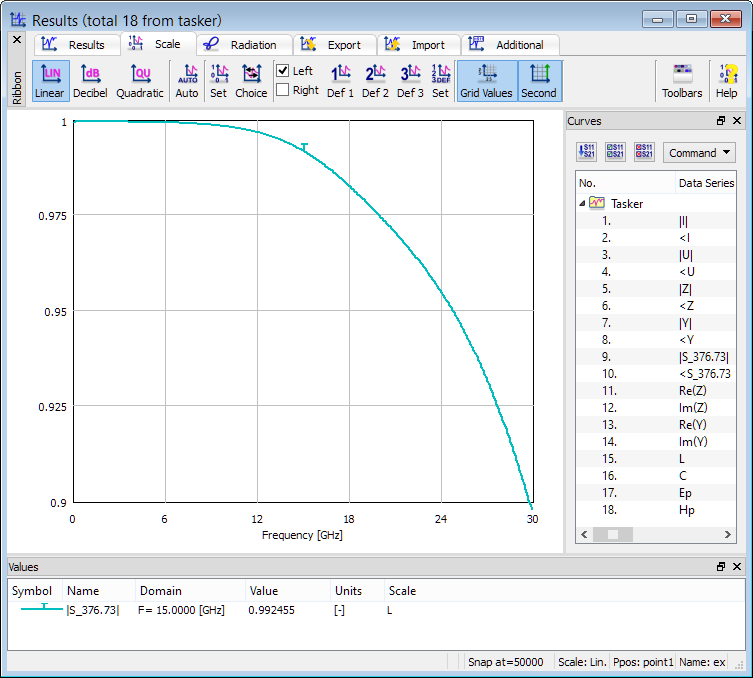Screen dimensions: 753x678
Task: Click the |S_376.73| row in Values
Action: pos(92,610)
